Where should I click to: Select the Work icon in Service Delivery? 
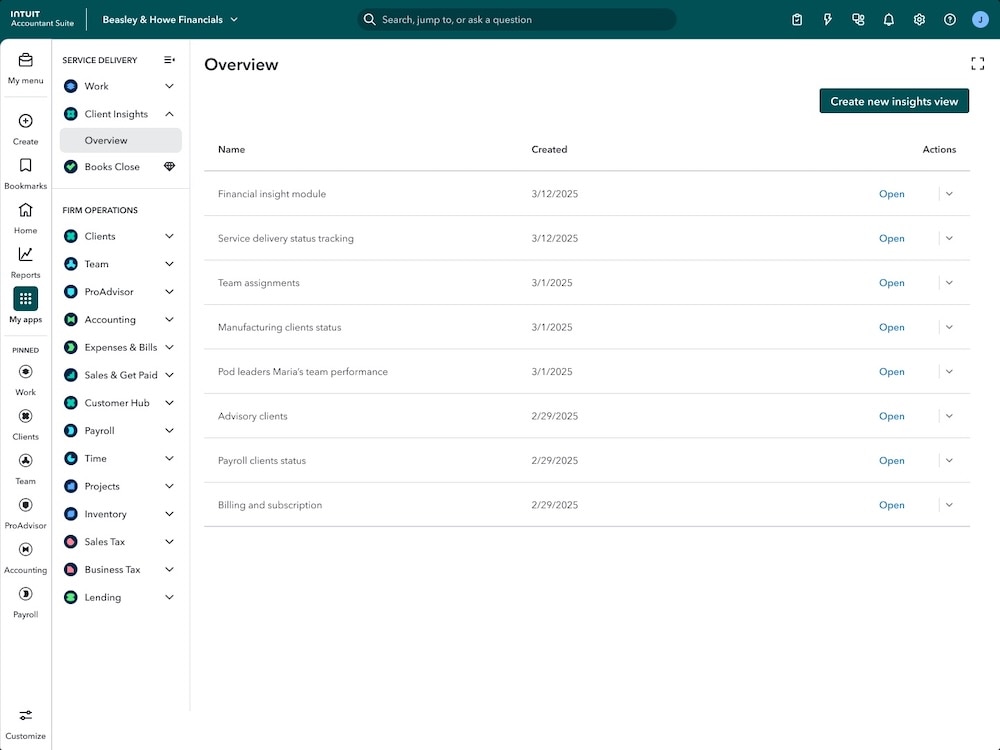68,86
